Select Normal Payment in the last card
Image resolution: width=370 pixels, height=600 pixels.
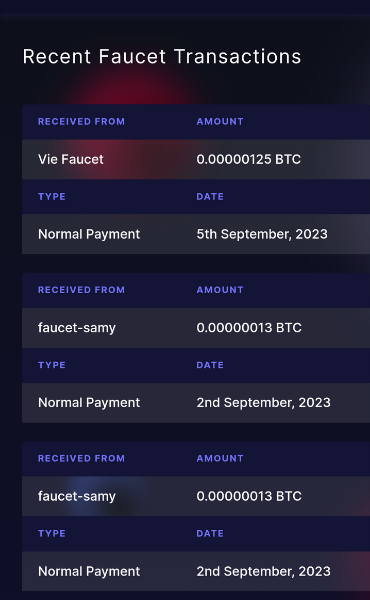coord(89,571)
